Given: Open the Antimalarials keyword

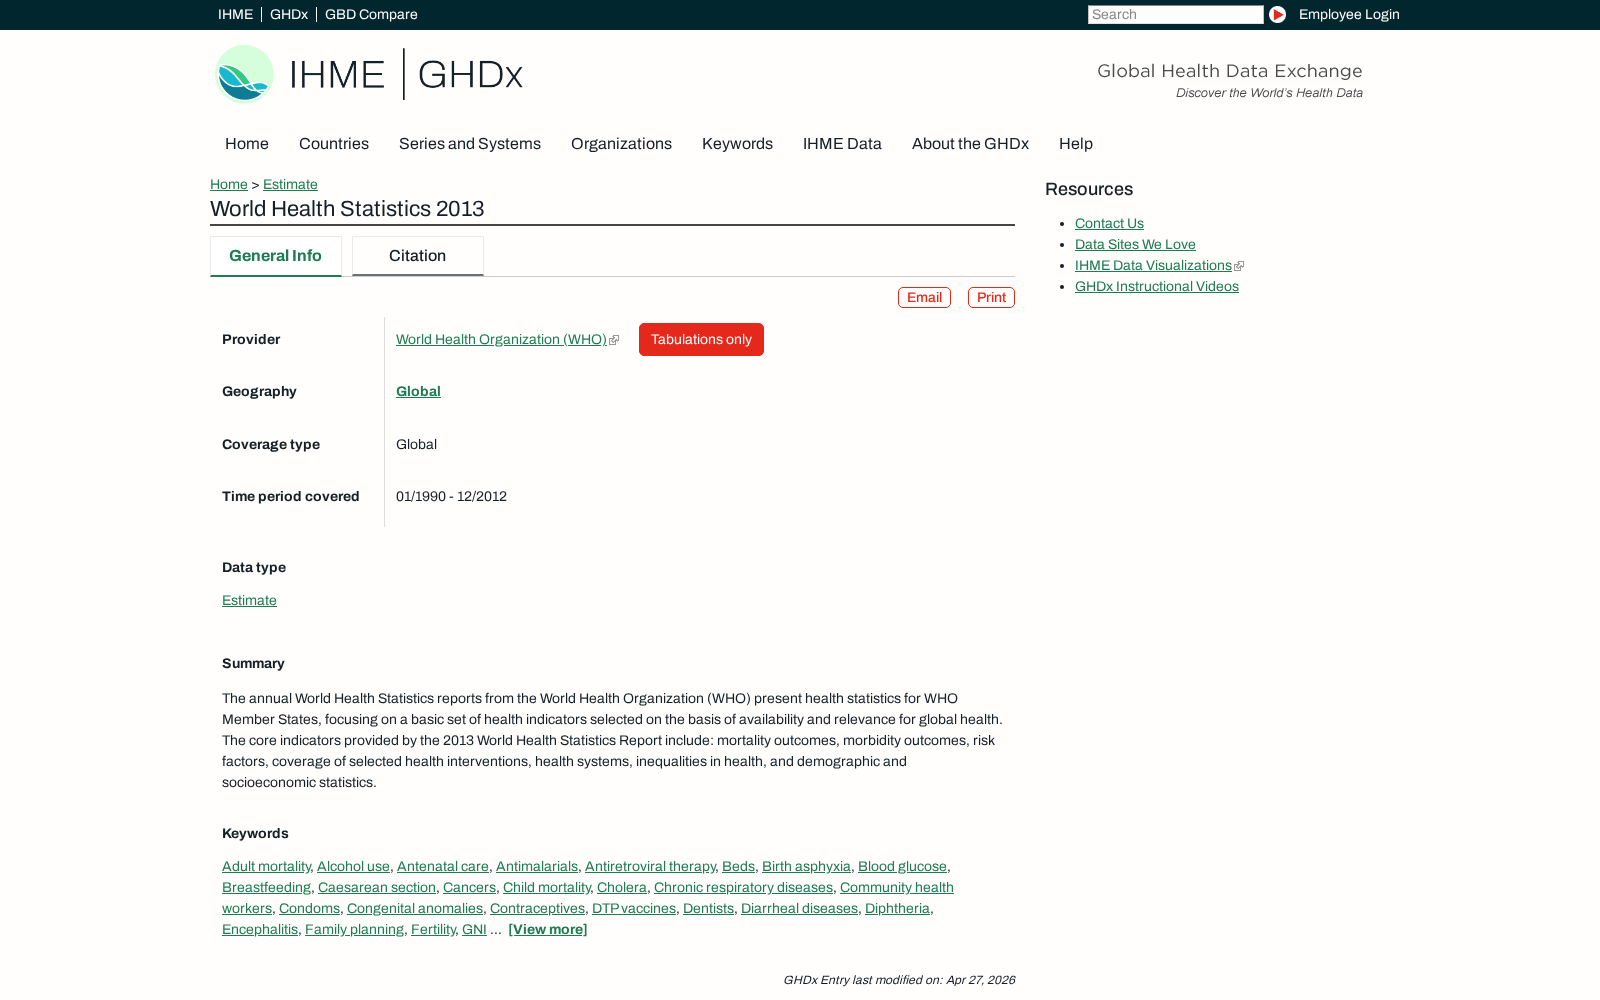Looking at the screenshot, I should (537, 867).
